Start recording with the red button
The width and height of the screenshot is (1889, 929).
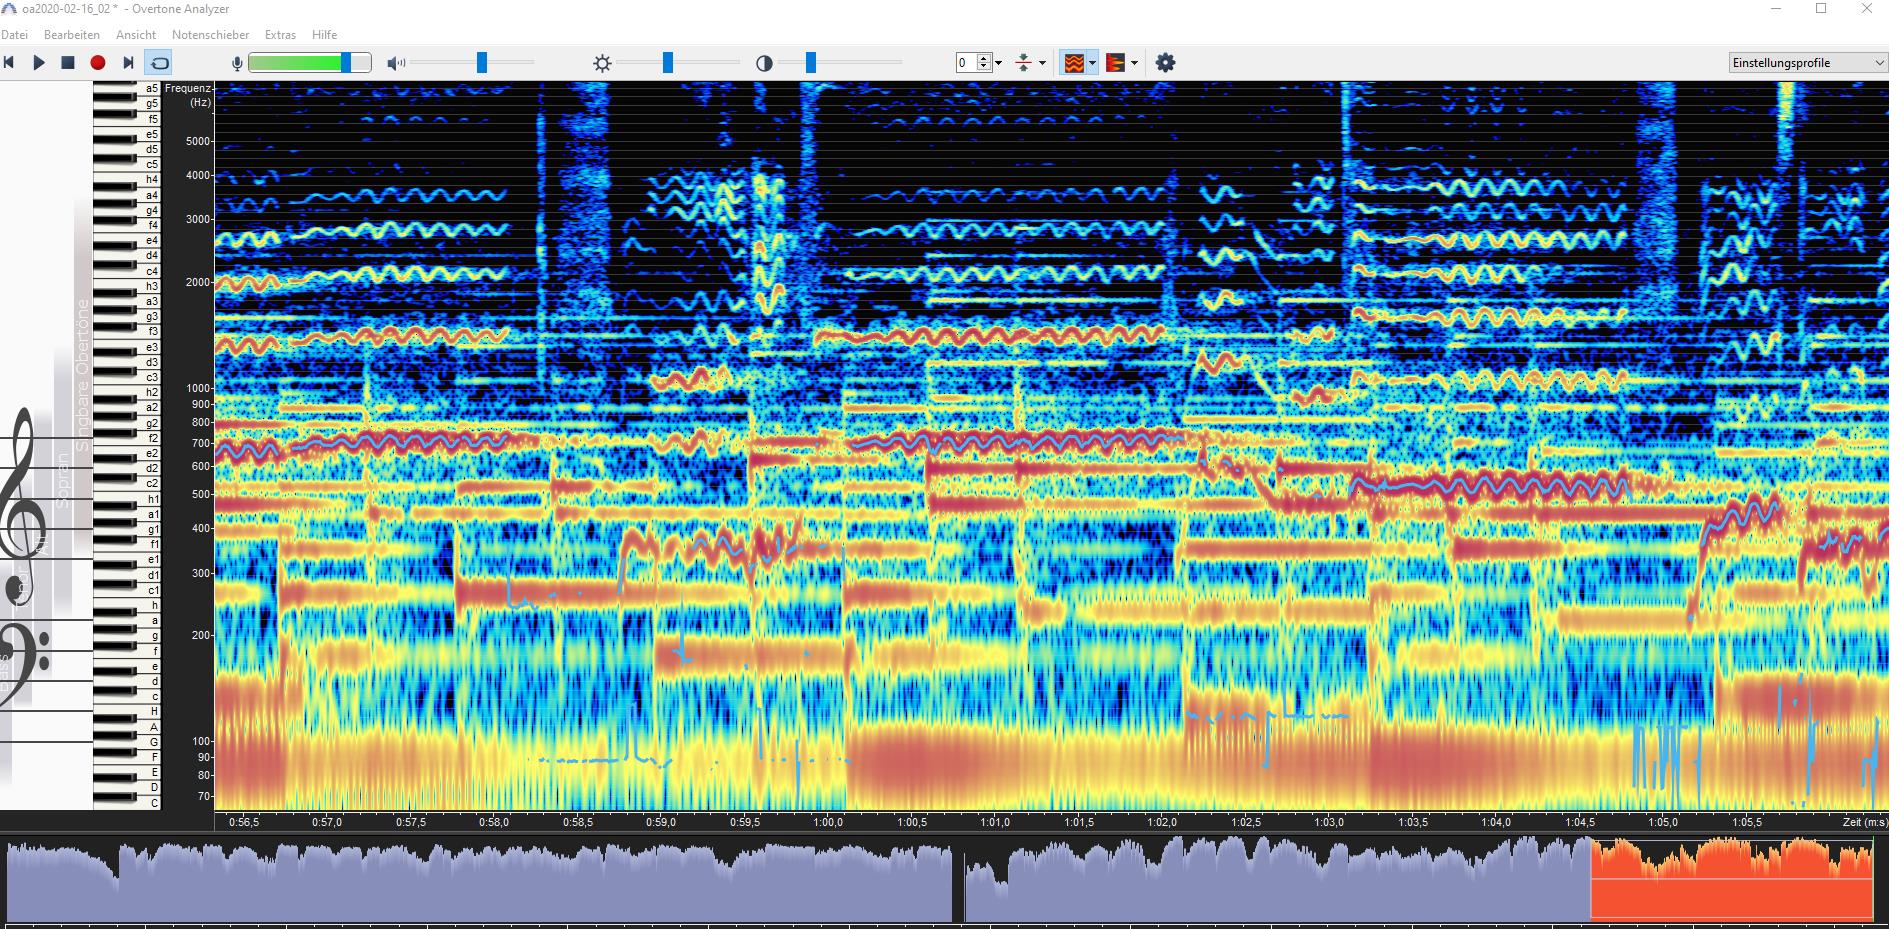click(x=98, y=63)
